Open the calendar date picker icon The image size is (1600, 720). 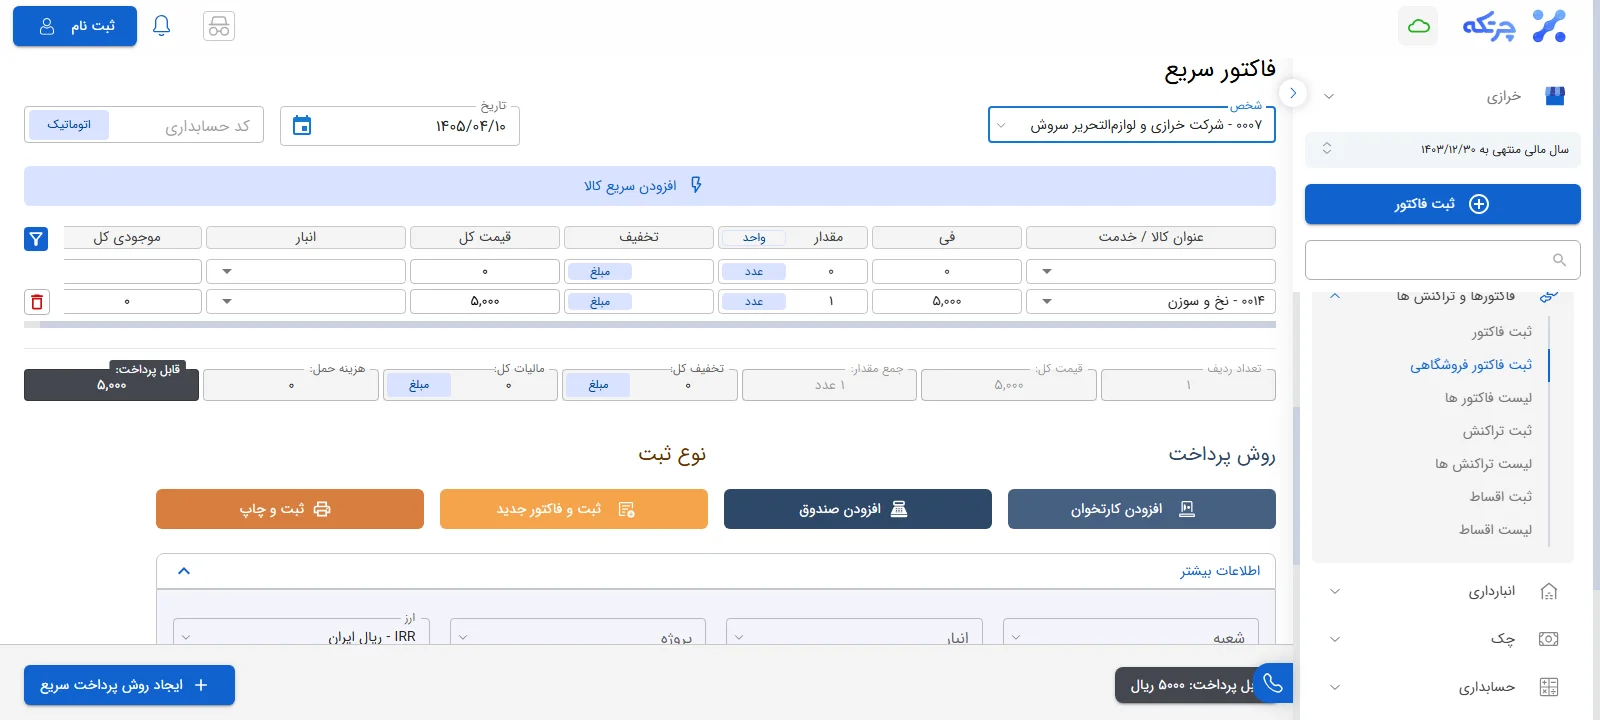[302, 126]
